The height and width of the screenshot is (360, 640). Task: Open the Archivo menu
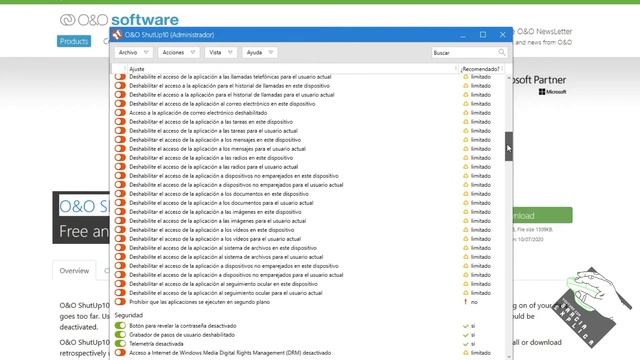(x=133, y=53)
